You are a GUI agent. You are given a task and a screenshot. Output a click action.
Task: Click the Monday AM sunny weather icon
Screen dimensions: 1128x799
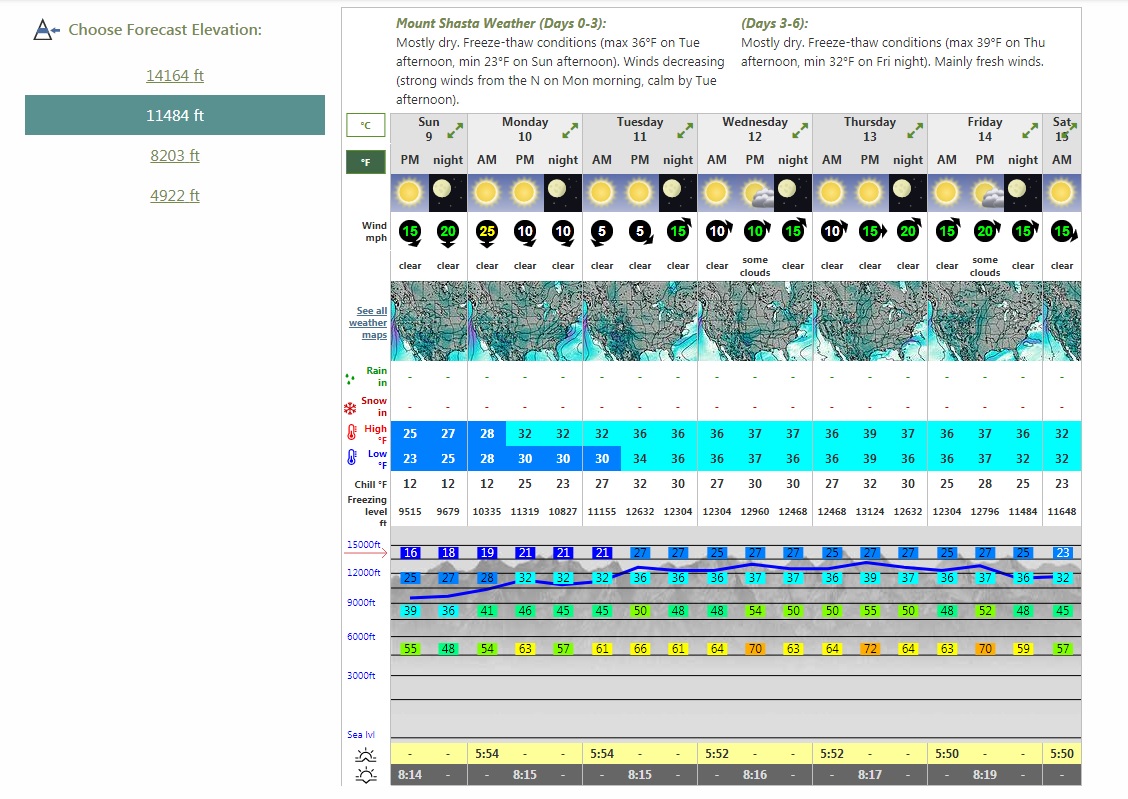coord(487,193)
